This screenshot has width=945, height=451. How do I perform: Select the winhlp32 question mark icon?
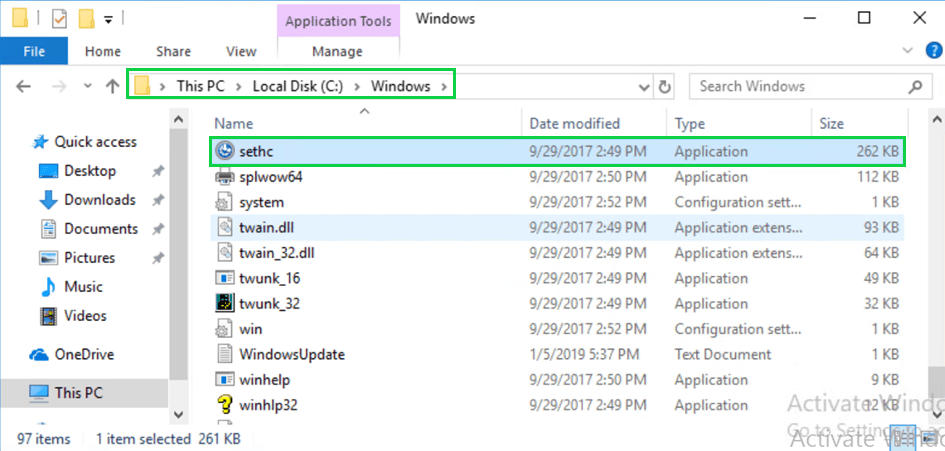tap(225, 405)
